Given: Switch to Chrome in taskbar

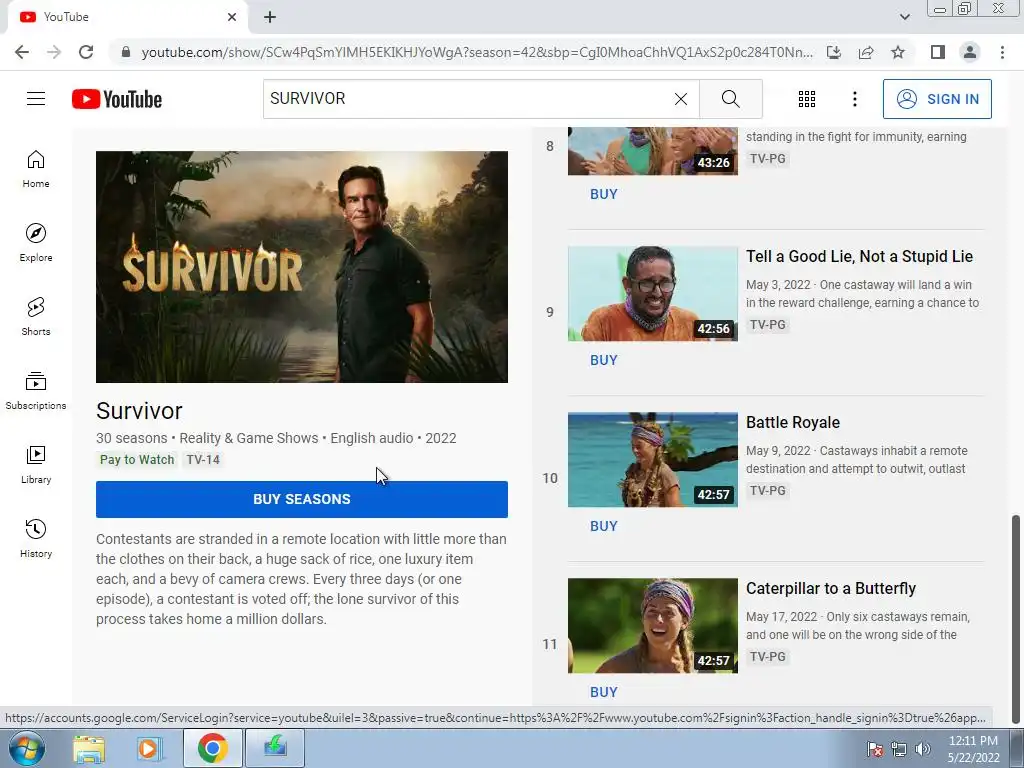Looking at the screenshot, I should click(212, 748).
